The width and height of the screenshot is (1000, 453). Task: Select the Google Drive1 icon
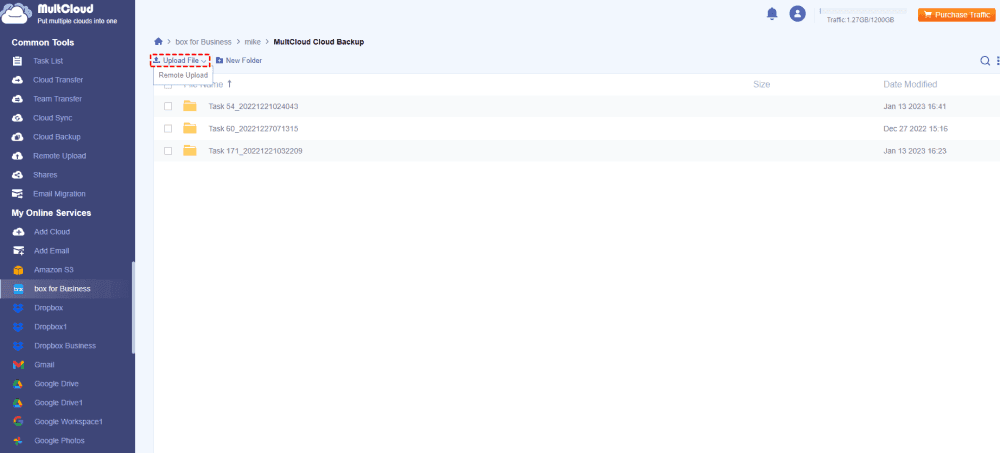(18, 403)
